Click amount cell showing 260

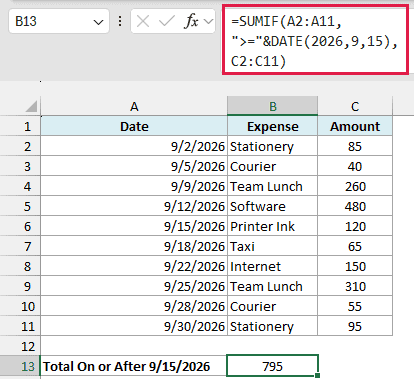pos(355,186)
